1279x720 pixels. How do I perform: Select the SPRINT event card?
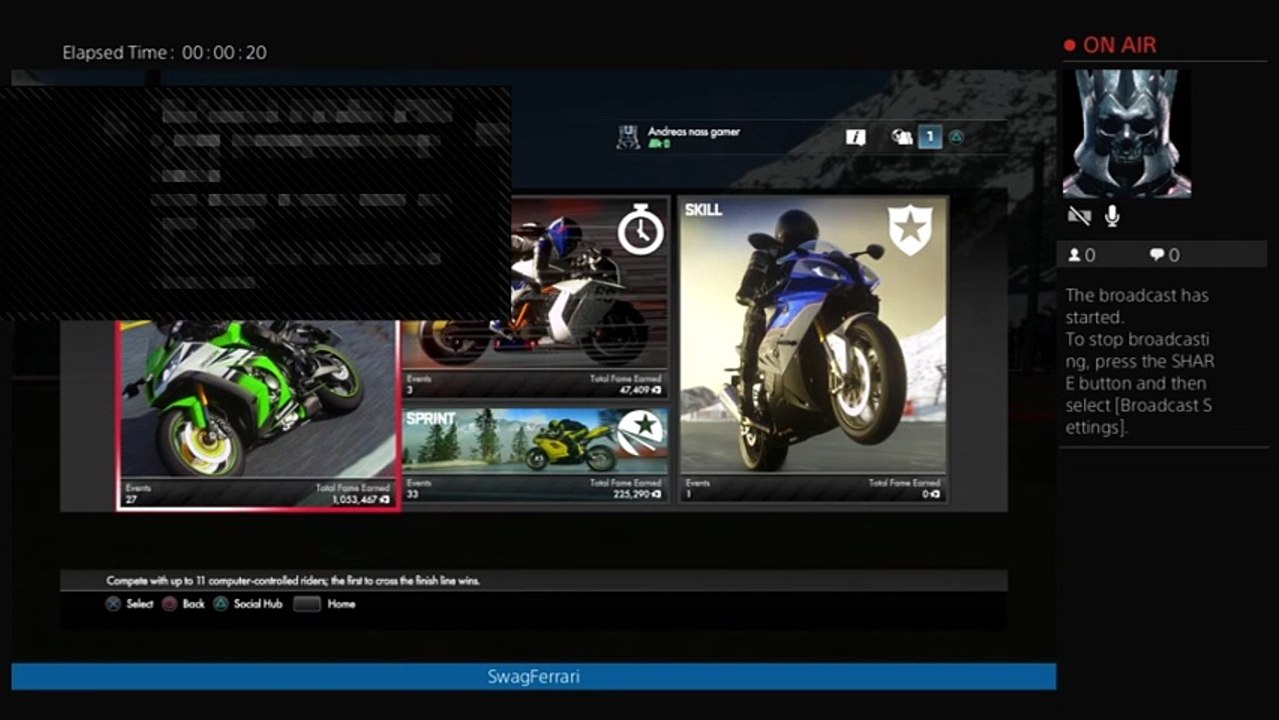click(x=535, y=455)
